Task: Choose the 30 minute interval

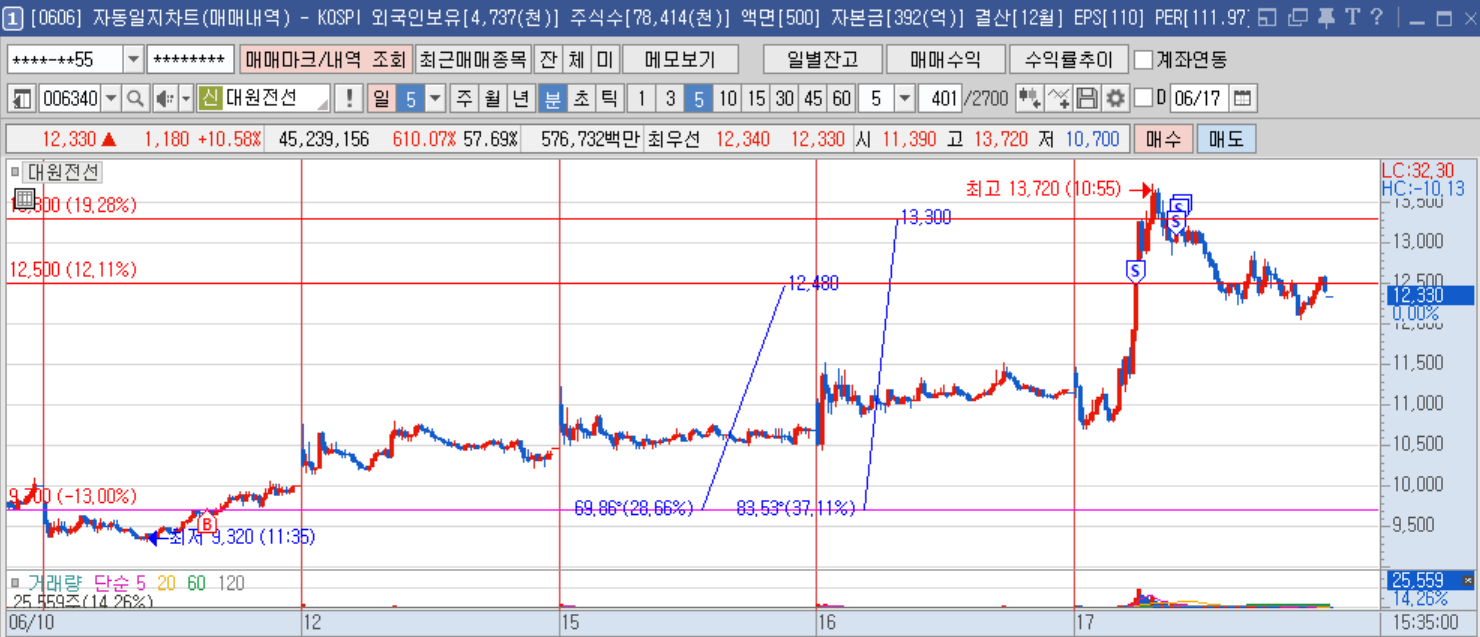Action: [785, 98]
